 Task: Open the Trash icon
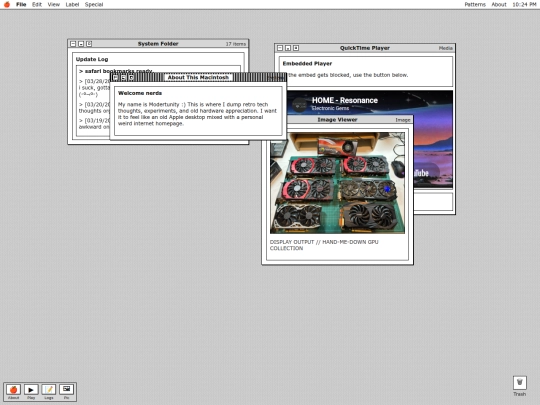point(520,386)
